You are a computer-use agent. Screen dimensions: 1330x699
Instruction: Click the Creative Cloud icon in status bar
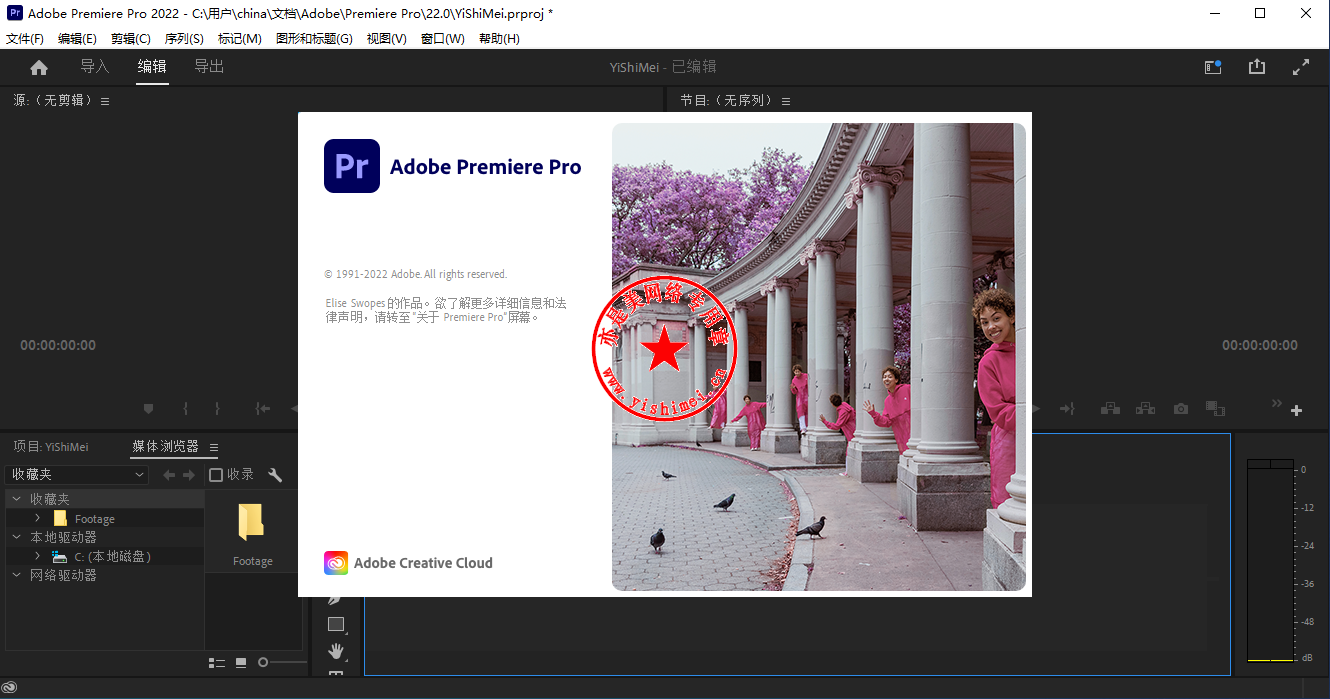(10, 688)
